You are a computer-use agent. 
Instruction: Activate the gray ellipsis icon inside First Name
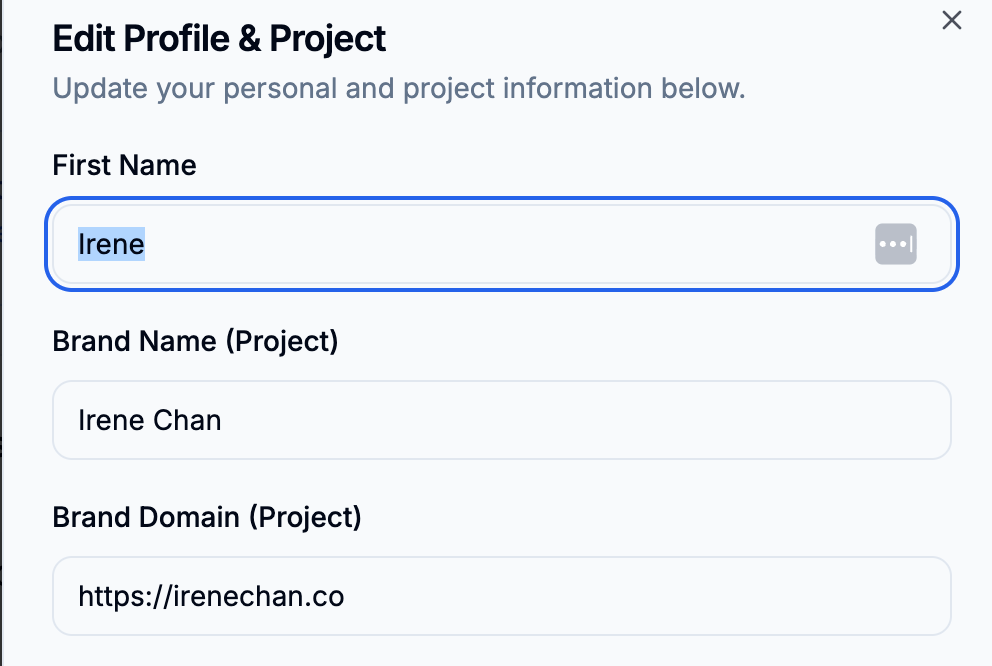click(x=896, y=244)
